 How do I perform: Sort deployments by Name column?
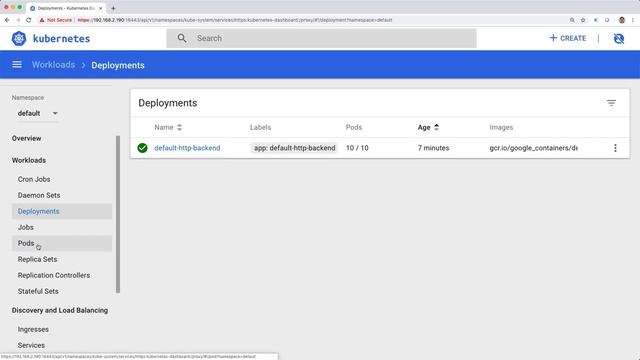(x=168, y=127)
